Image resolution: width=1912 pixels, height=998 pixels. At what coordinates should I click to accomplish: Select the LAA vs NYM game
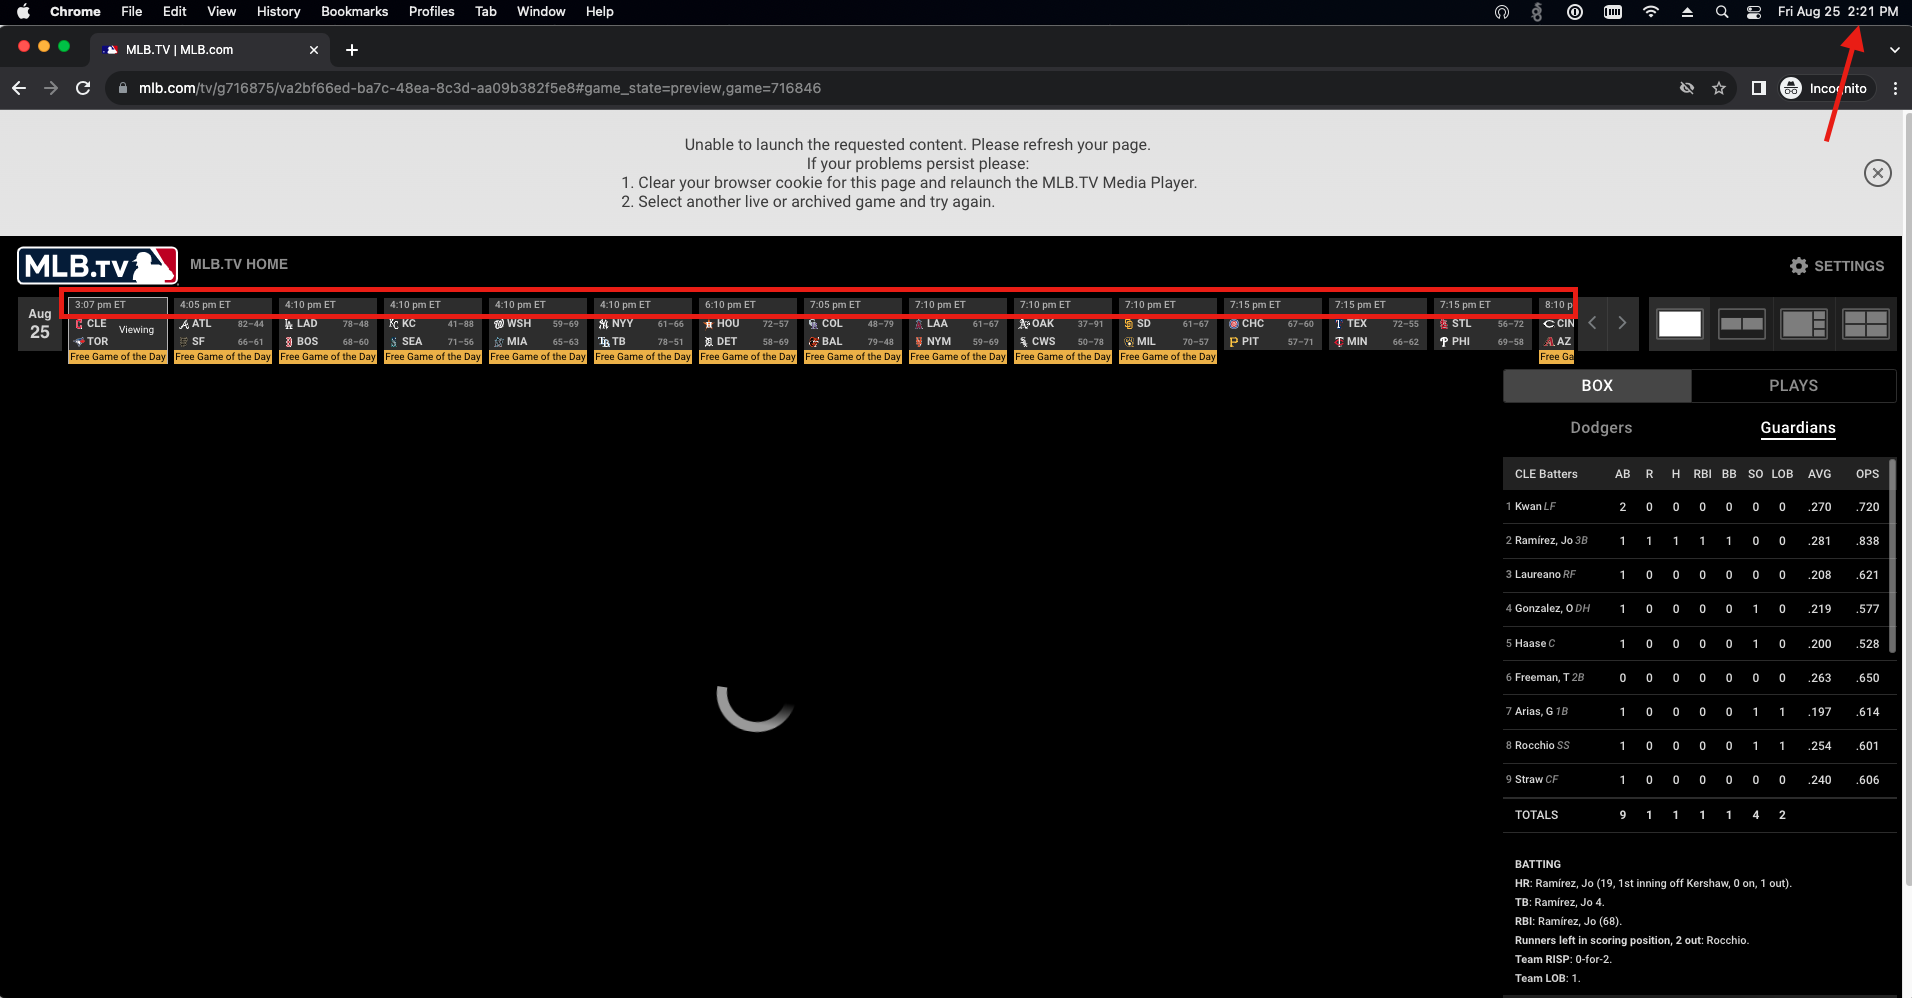[958, 330]
